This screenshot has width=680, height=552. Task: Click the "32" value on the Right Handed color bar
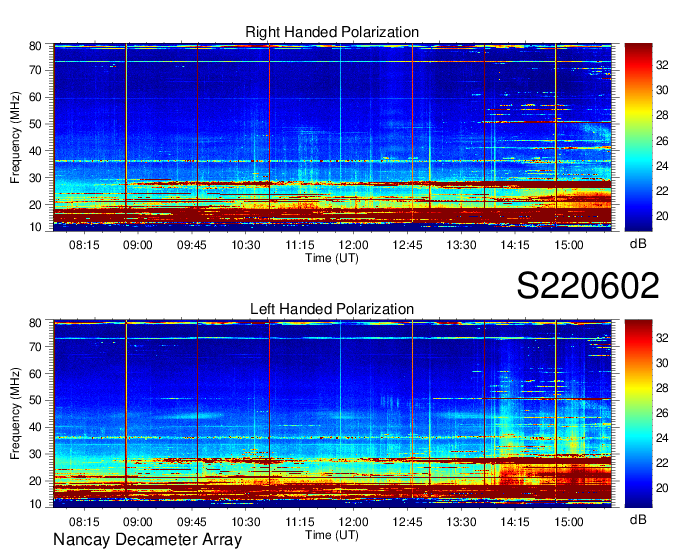tap(662, 65)
